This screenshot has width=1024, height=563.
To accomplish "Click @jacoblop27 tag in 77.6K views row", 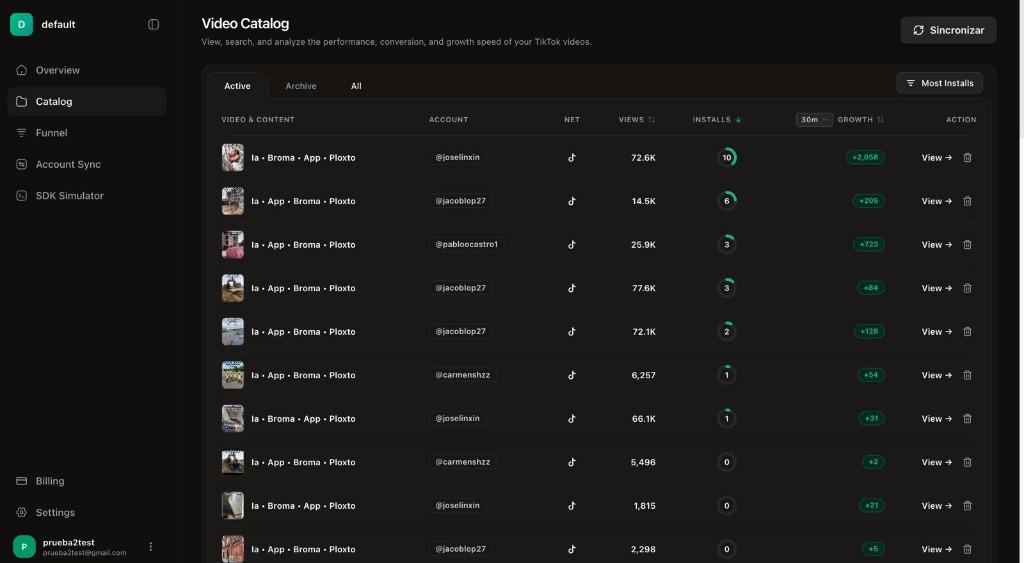I will click(460, 288).
